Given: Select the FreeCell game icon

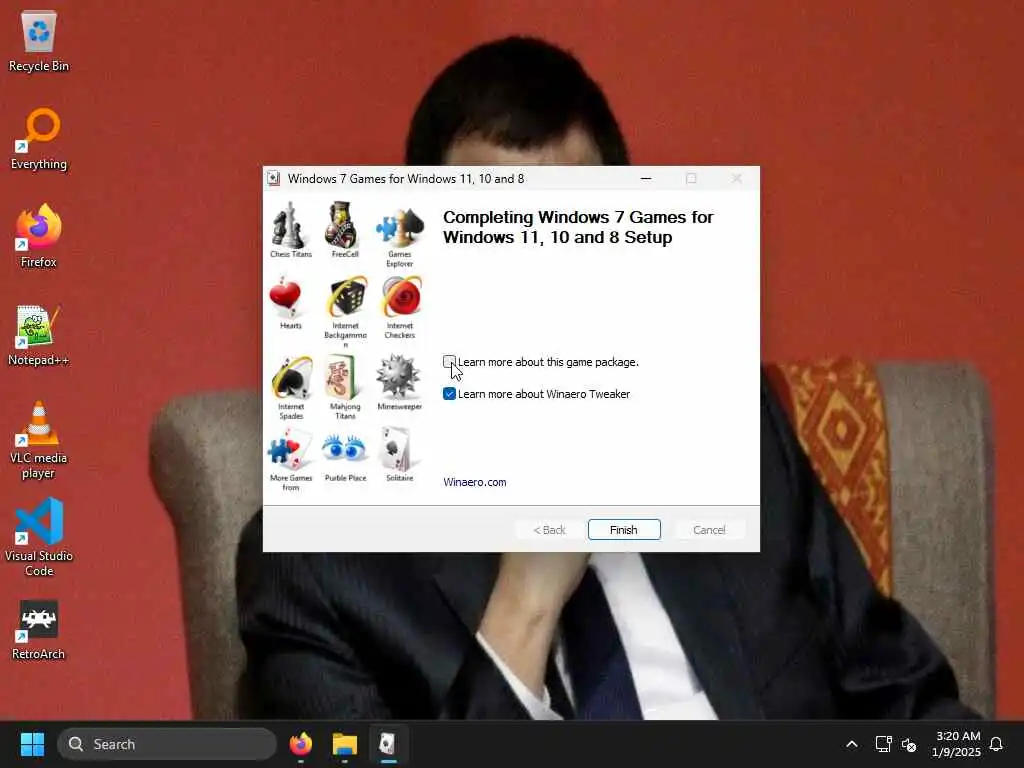Looking at the screenshot, I should pos(342,225).
